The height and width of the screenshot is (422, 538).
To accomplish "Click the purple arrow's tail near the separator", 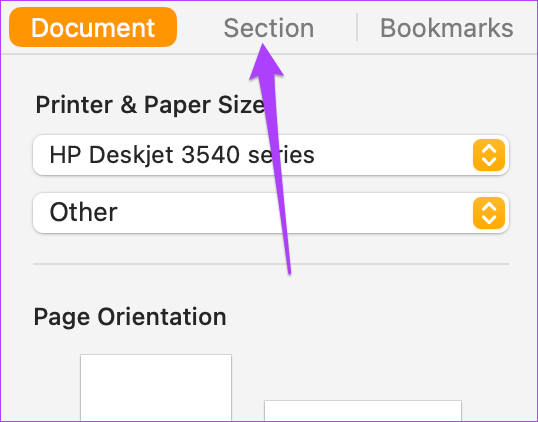I will tap(289, 269).
